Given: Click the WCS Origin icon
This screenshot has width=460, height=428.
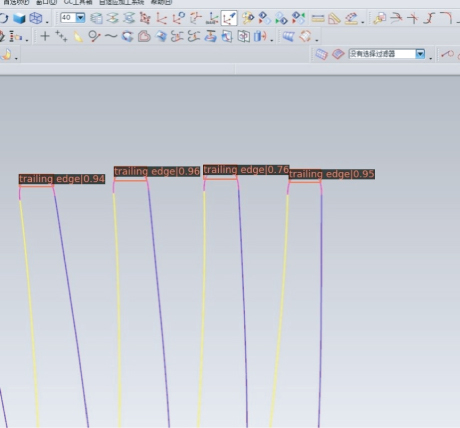Looking at the screenshot, I should 162,18.
